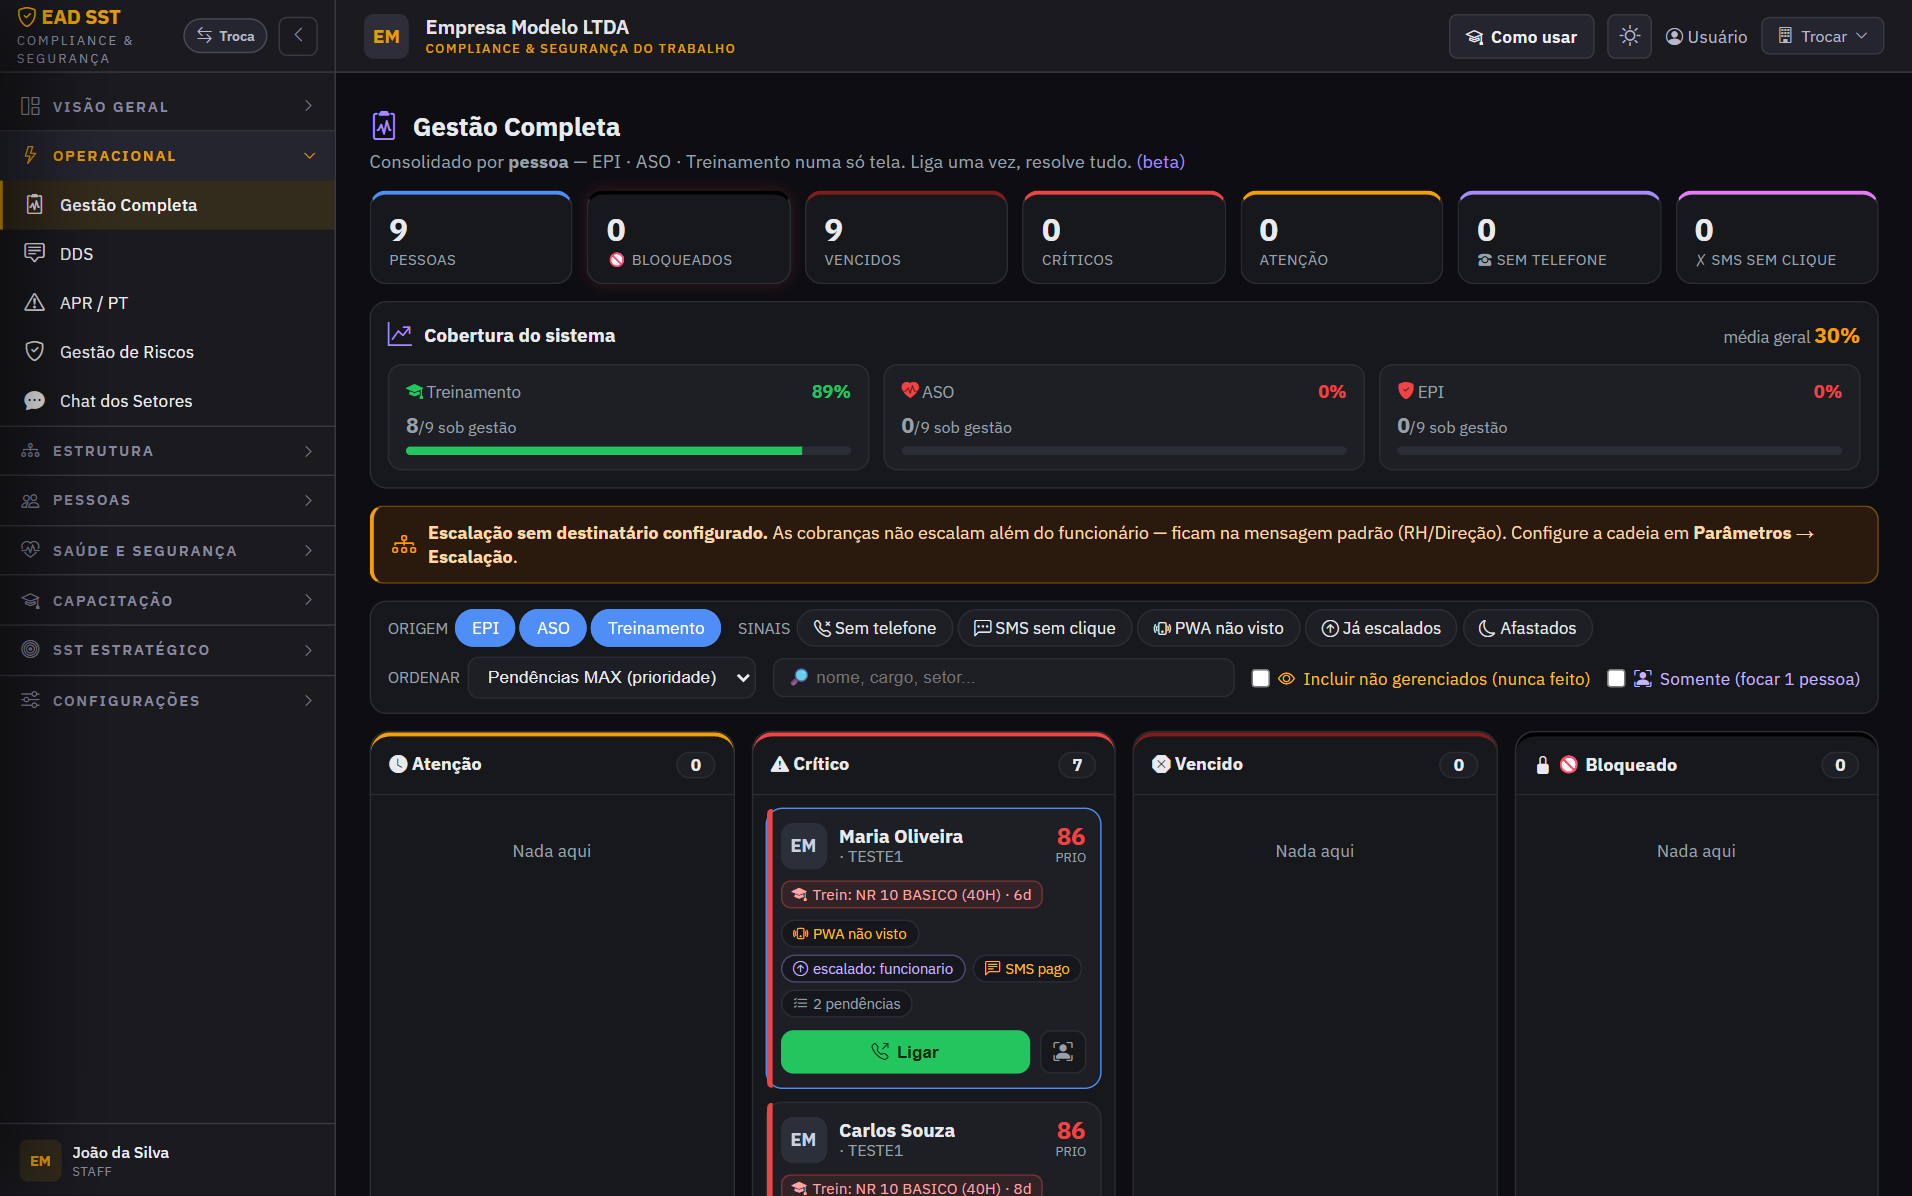Click the Cobertura do sistema chart icon
1912x1196 pixels.
[x=400, y=335]
